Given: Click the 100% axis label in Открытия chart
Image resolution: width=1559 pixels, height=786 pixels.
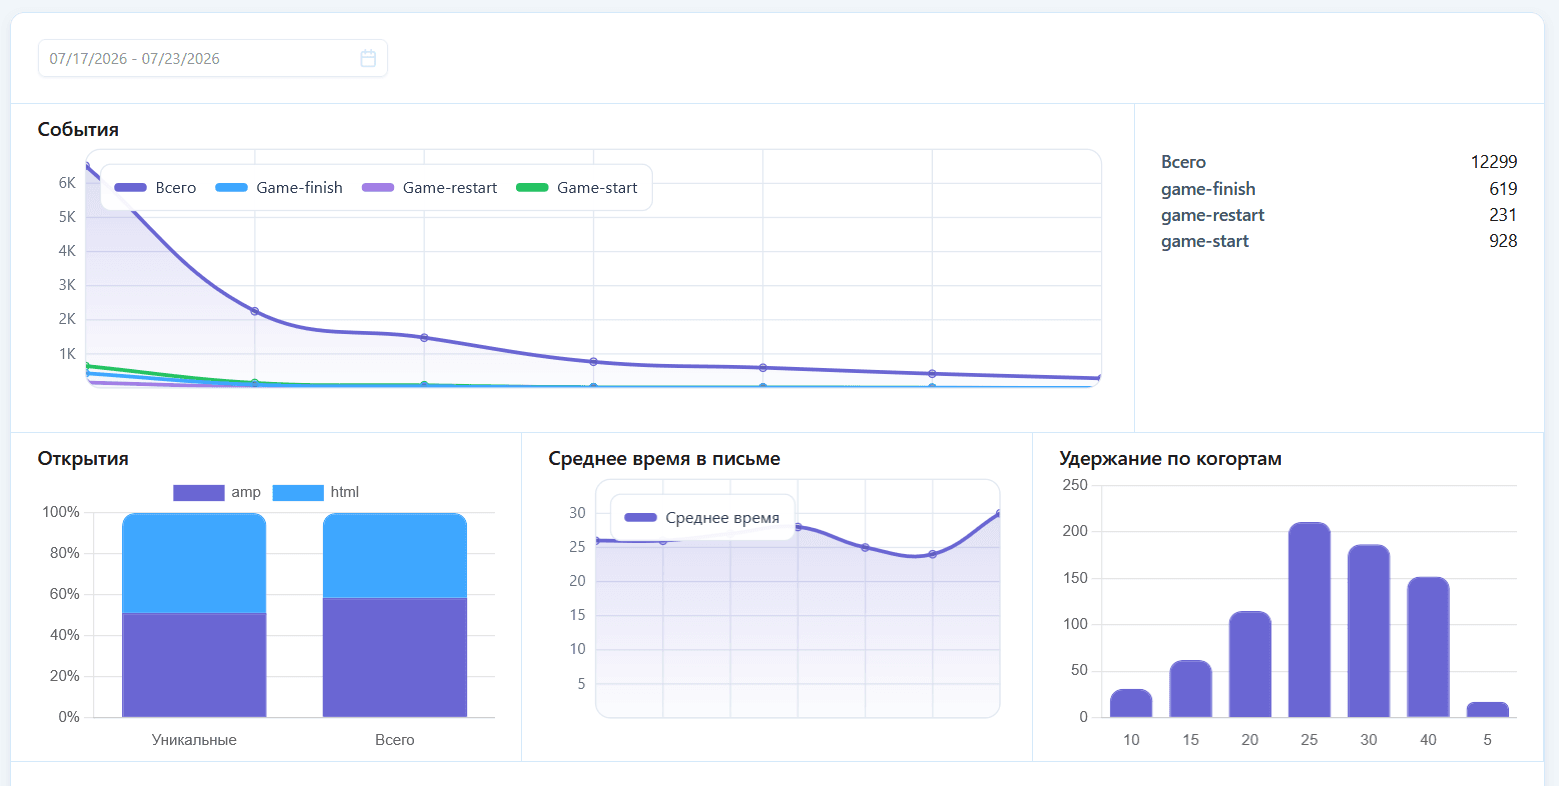Looking at the screenshot, I should pyautogui.click(x=61, y=512).
